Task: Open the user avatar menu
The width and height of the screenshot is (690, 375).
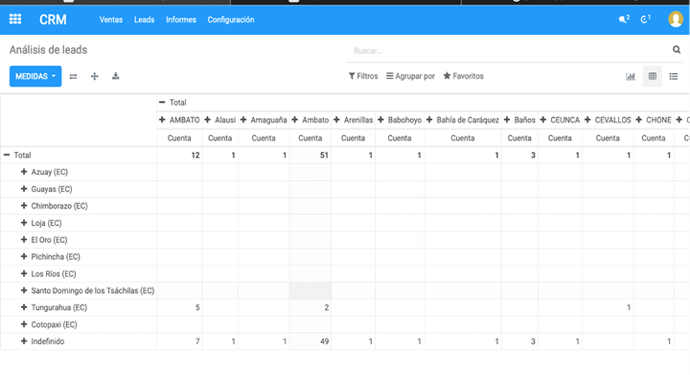Action: 675,19
